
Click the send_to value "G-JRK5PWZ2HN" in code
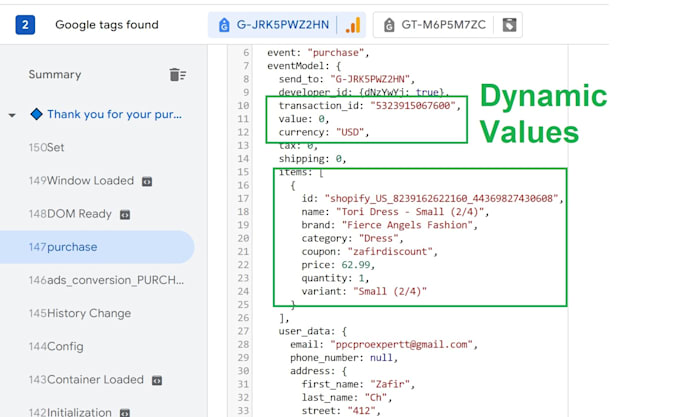tap(370, 79)
